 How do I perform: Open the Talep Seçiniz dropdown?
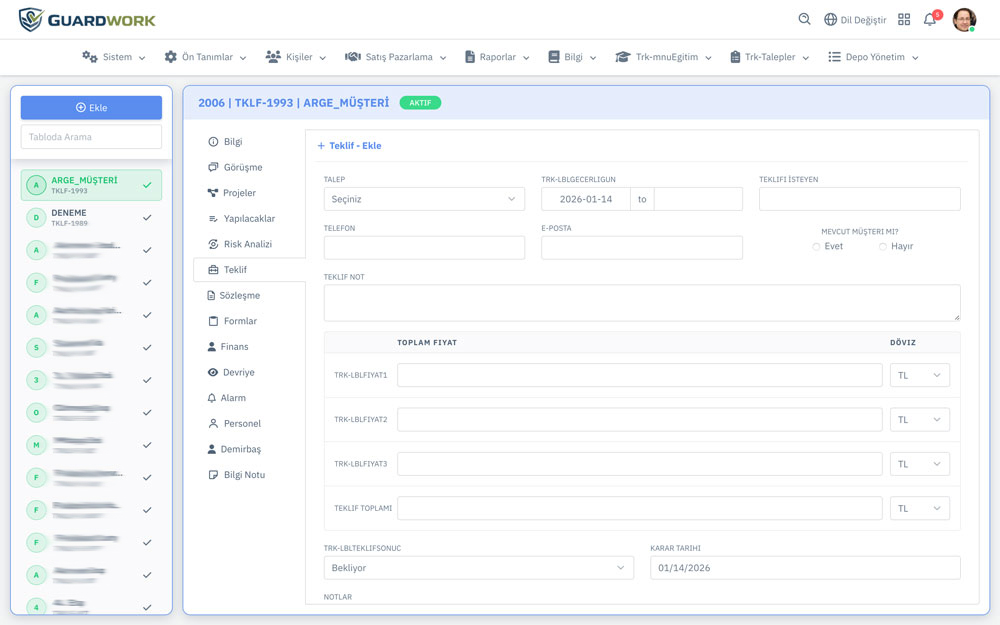point(424,199)
